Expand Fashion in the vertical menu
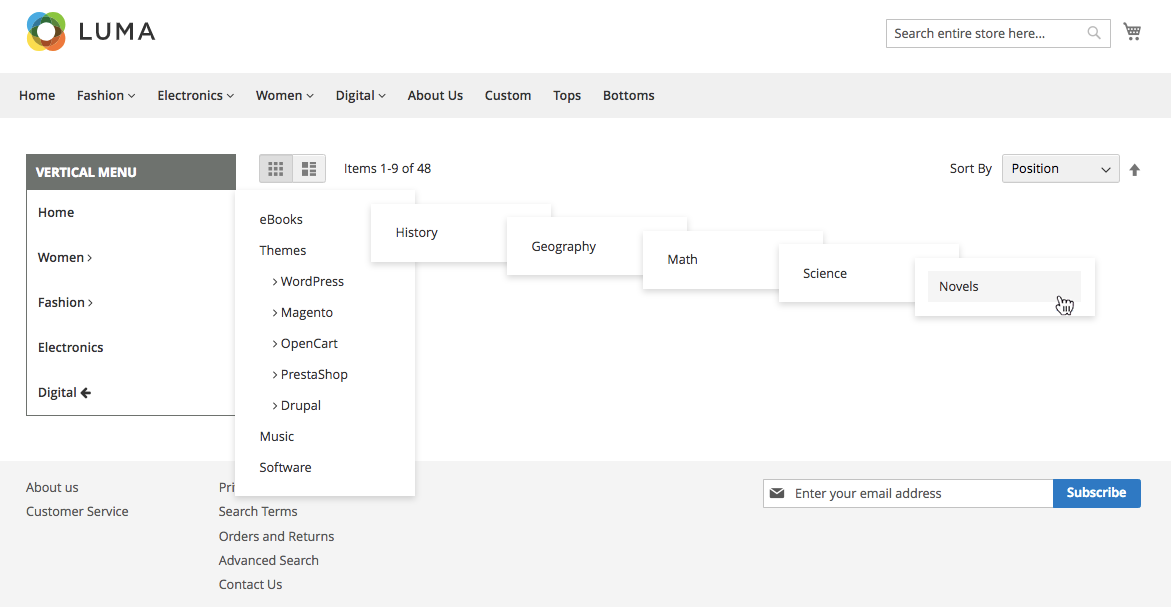Image resolution: width=1171 pixels, height=607 pixels. click(x=66, y=302)
